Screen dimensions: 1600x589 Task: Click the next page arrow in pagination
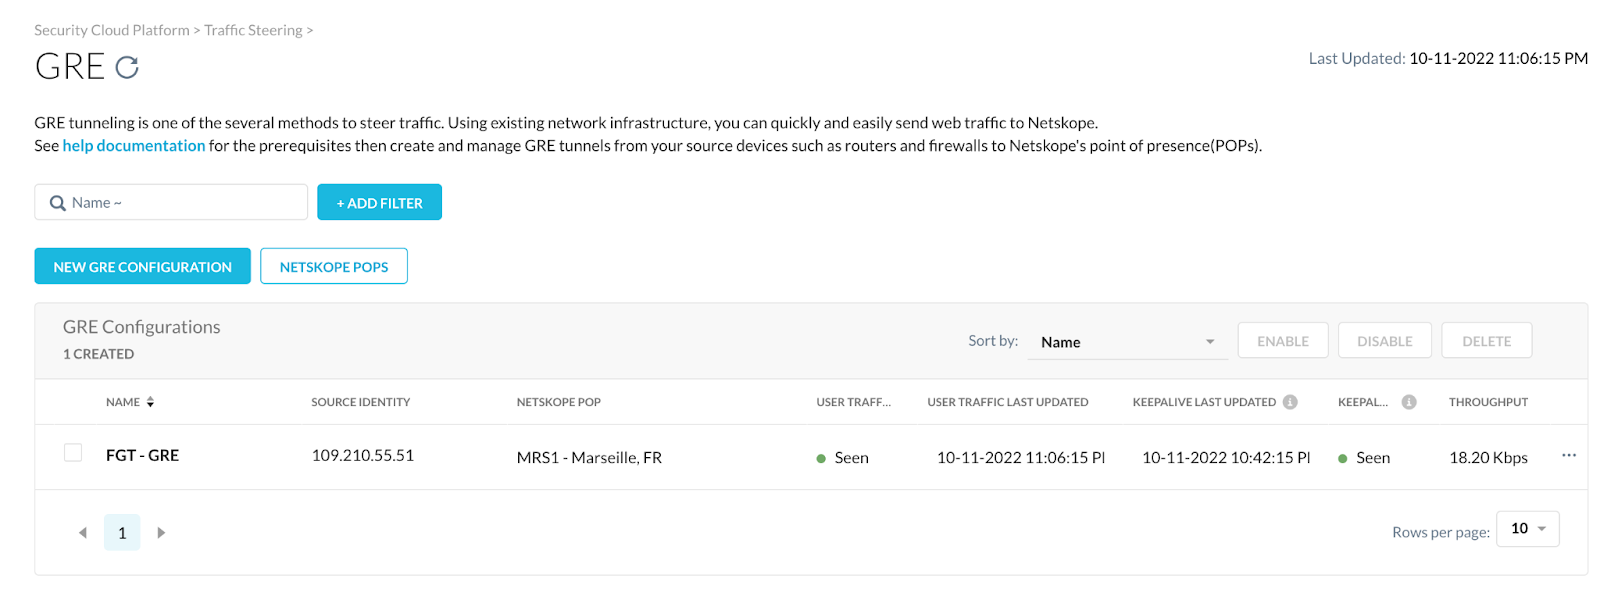tap(161, 532)
